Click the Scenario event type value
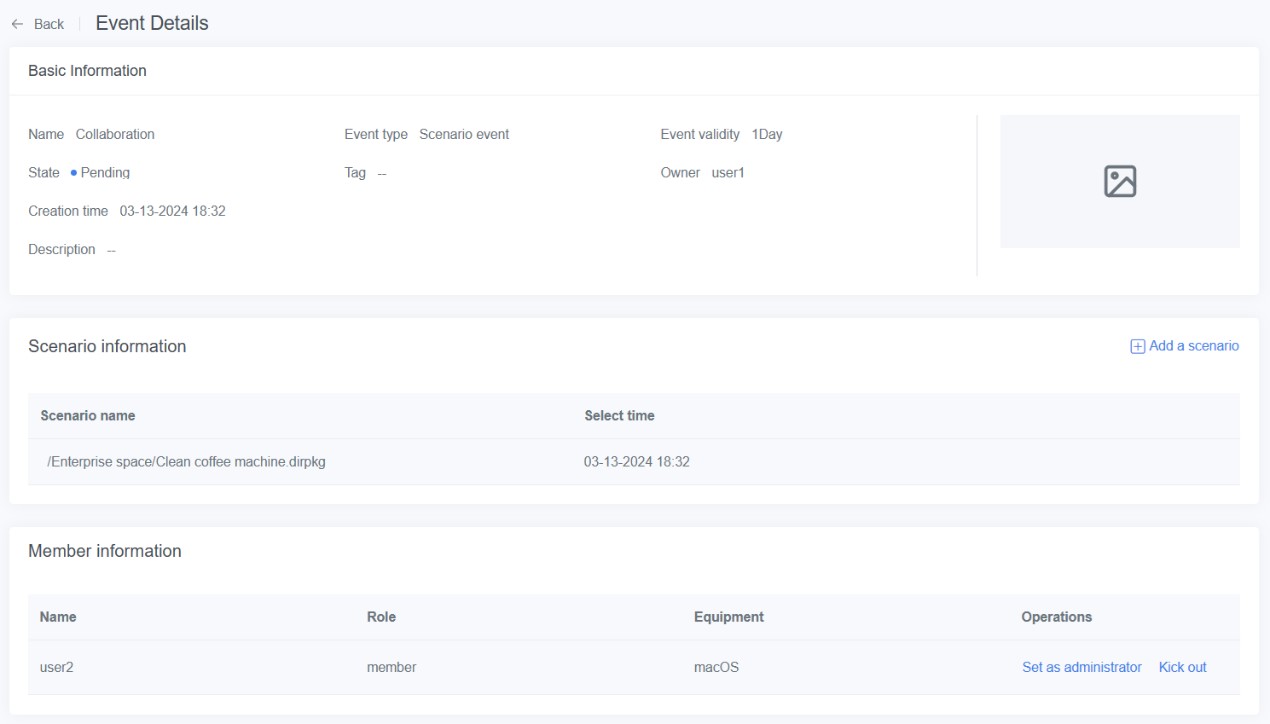The height and width of the screenshot is (724, 1270). click(464, 135)
